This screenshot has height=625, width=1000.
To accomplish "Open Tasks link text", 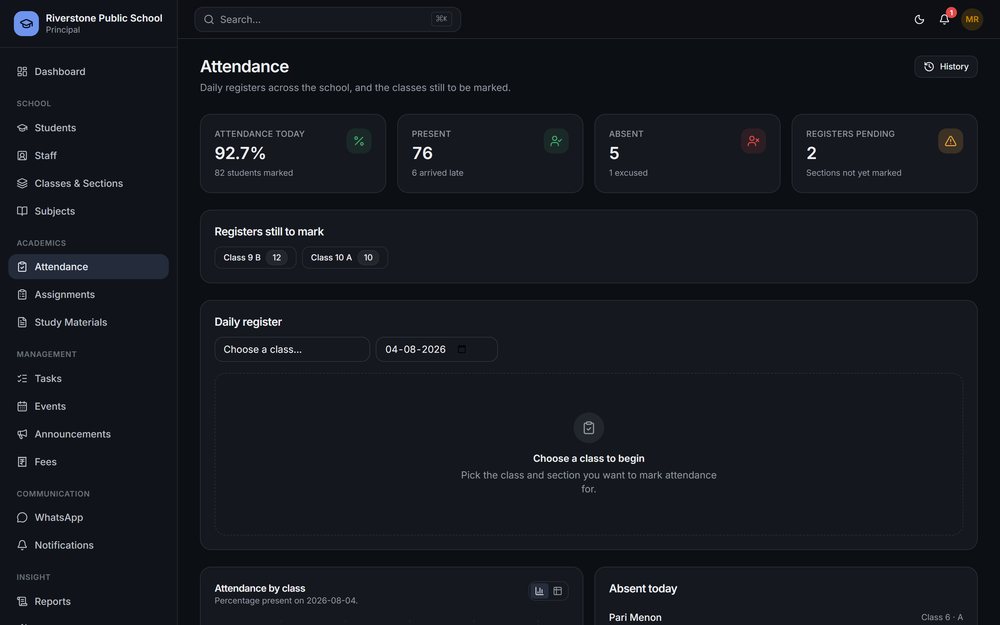I will (x=48, y=378).
